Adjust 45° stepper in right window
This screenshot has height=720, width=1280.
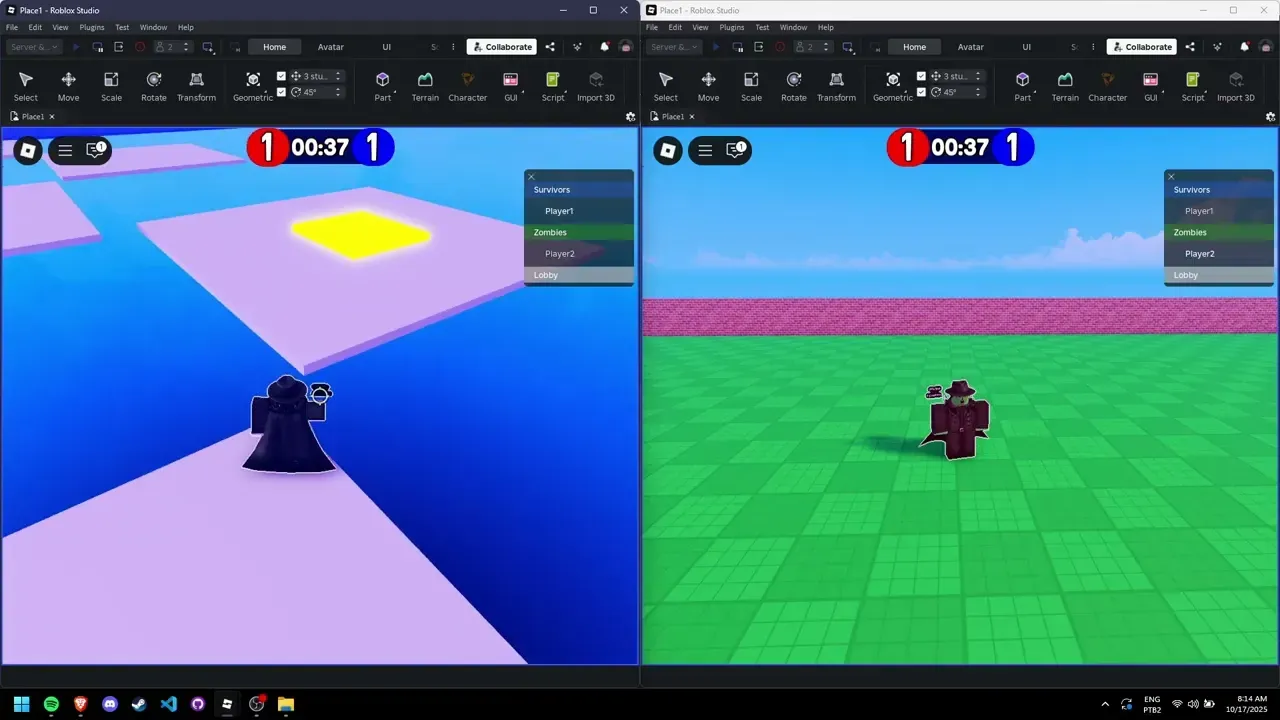[x=978, y=92]
